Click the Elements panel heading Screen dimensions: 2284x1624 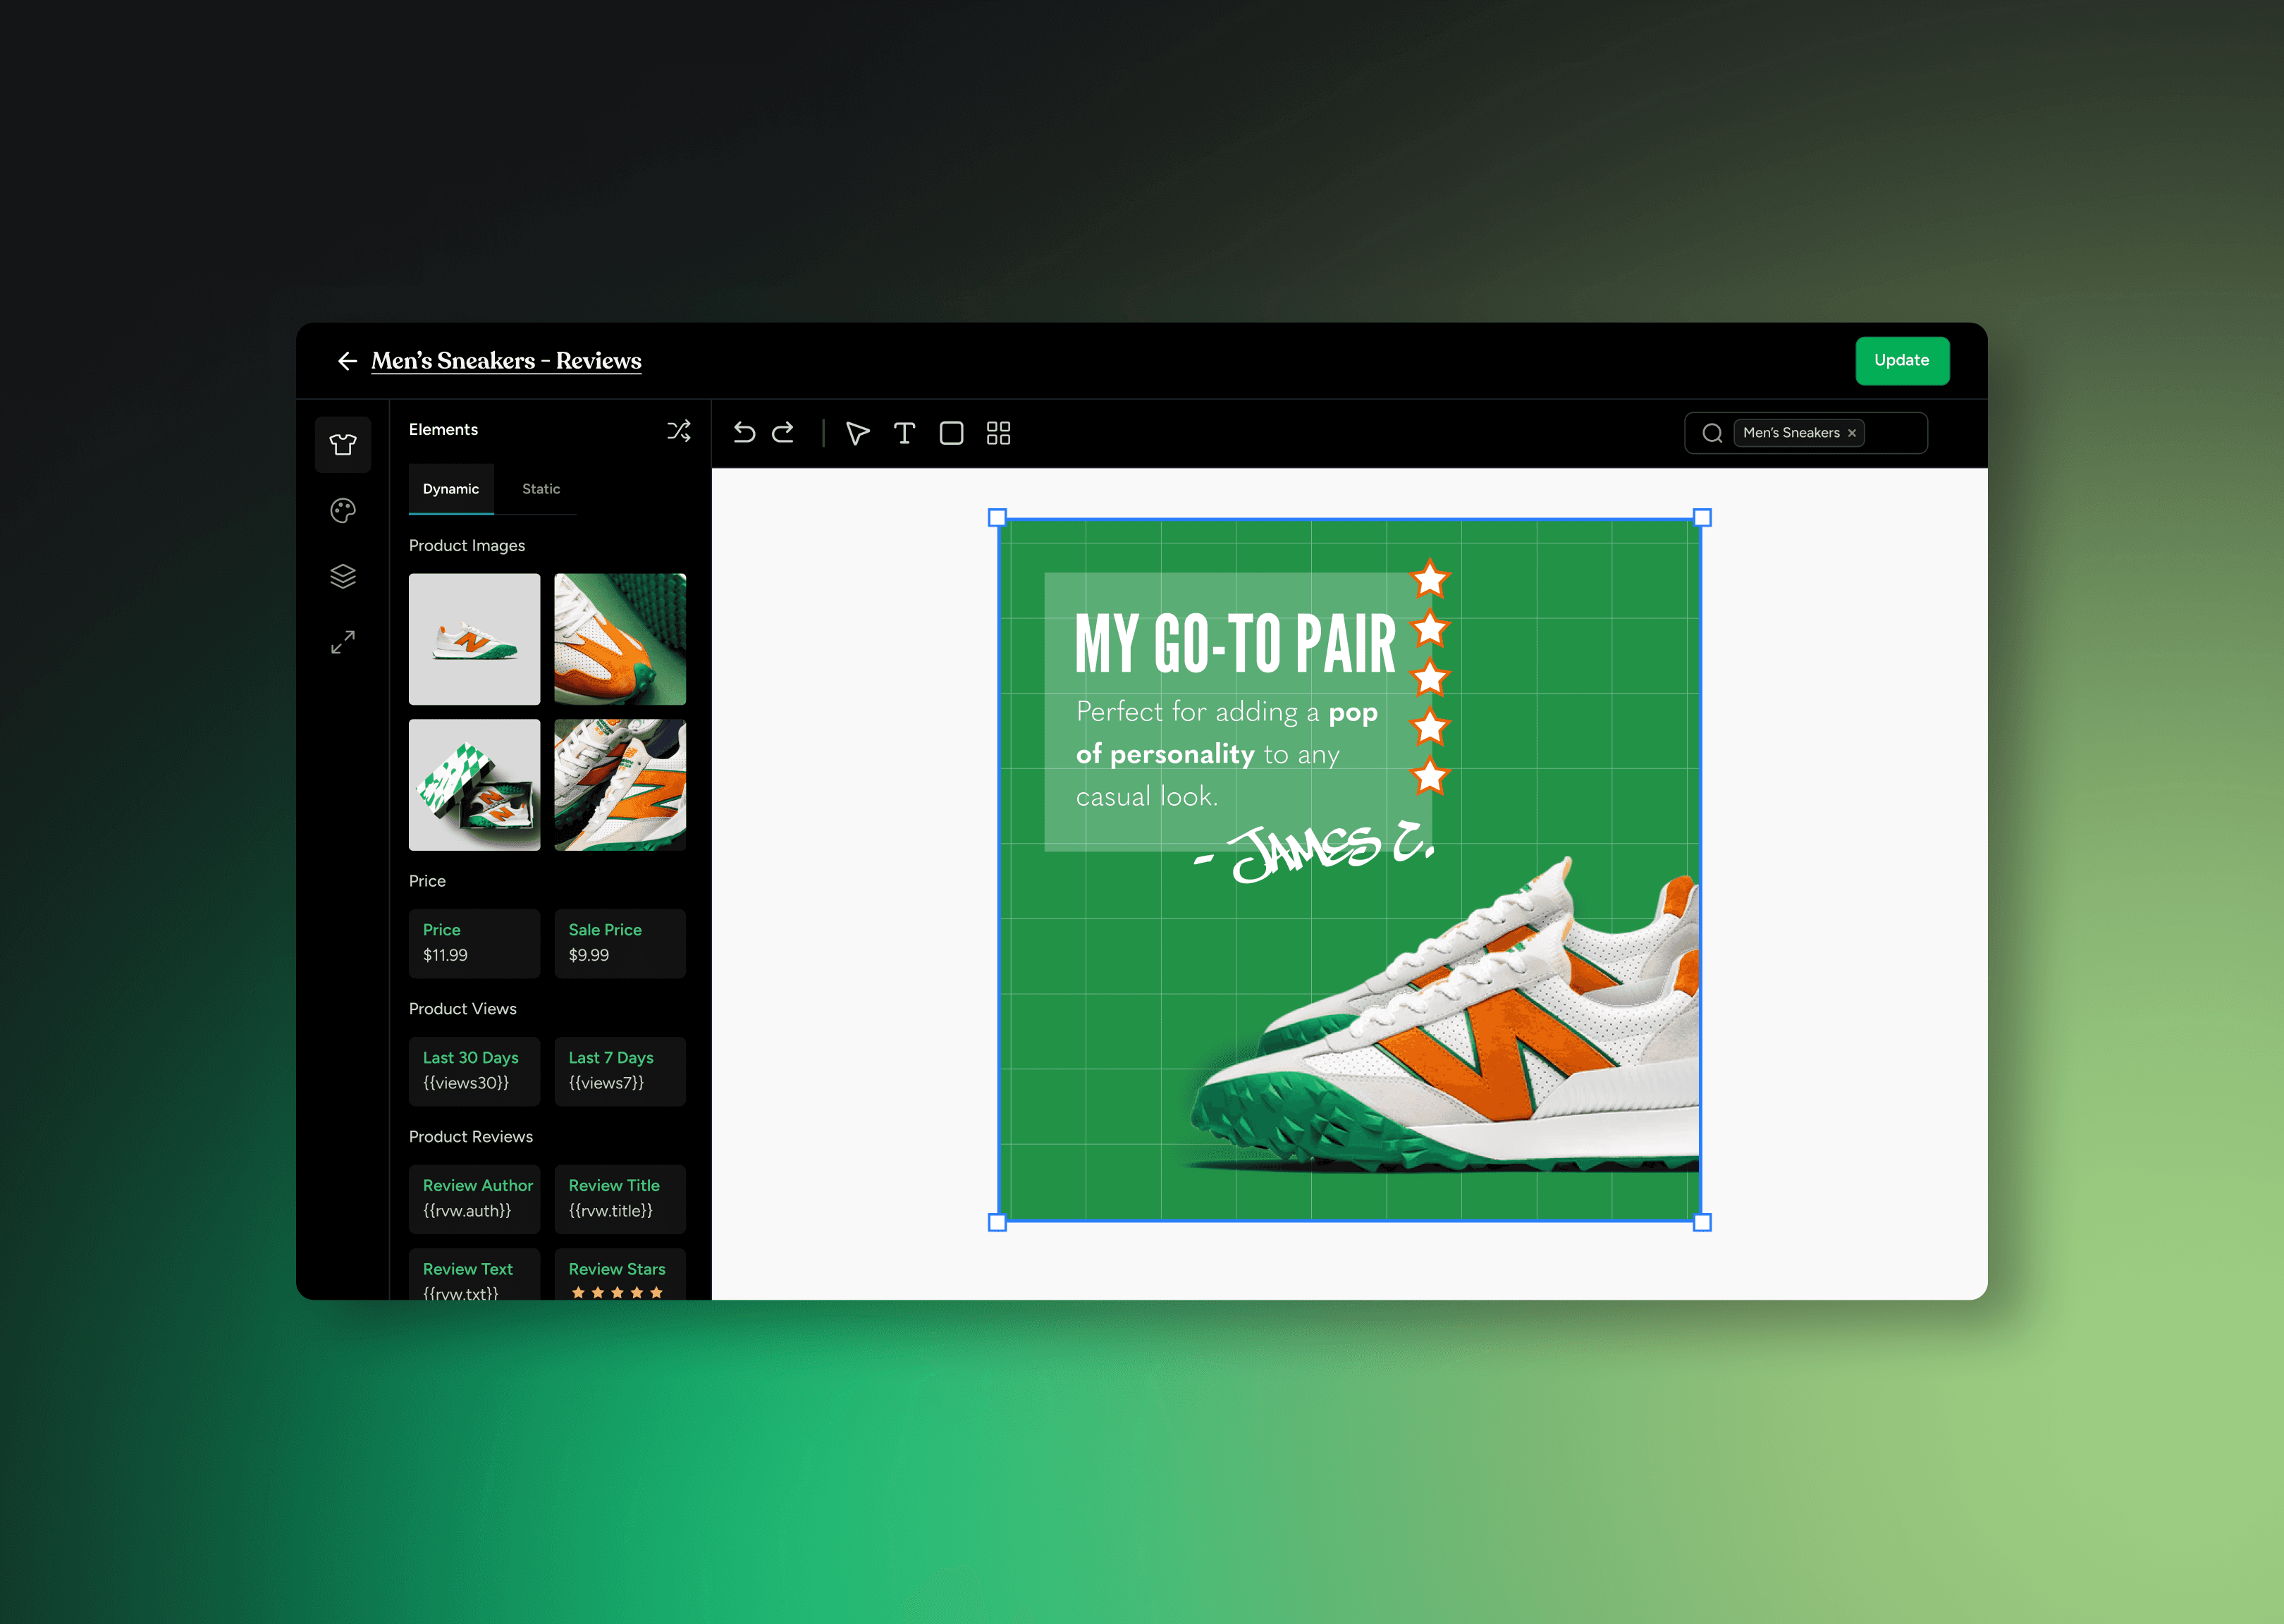click(443, 430)
